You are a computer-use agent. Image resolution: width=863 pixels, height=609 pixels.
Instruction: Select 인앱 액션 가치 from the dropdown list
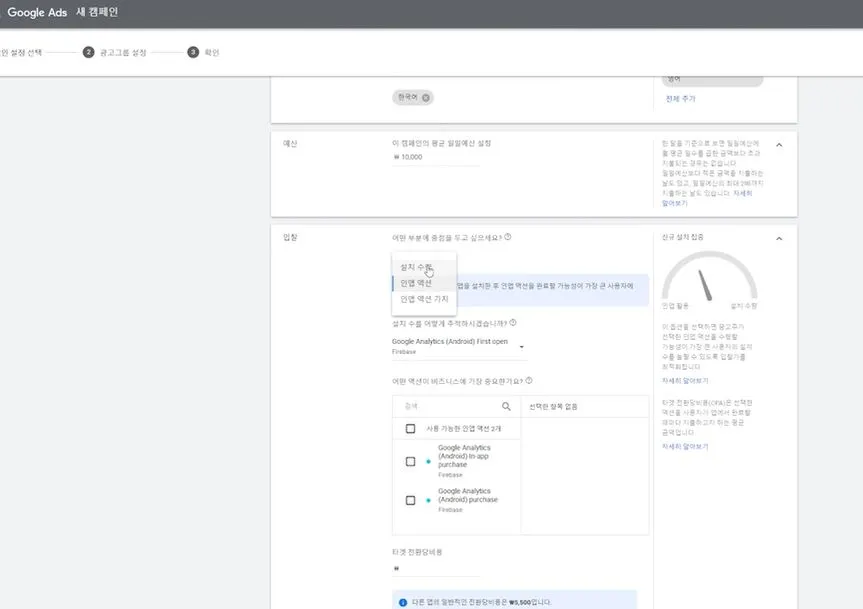coord(424,299)
